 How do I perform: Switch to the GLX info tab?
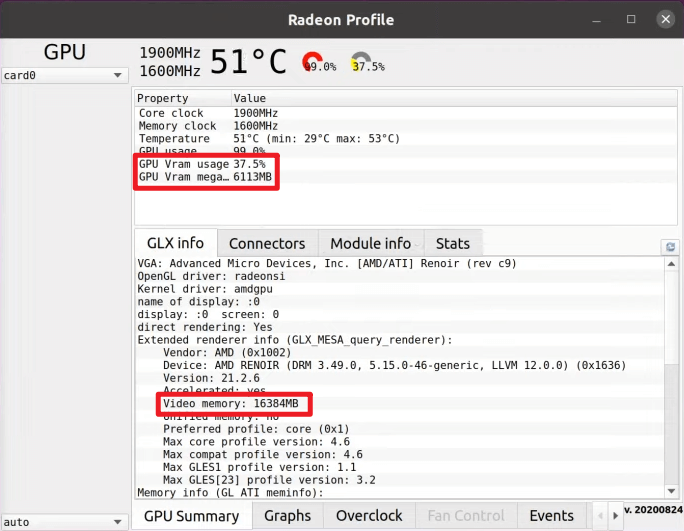click(x=175, y=243)
